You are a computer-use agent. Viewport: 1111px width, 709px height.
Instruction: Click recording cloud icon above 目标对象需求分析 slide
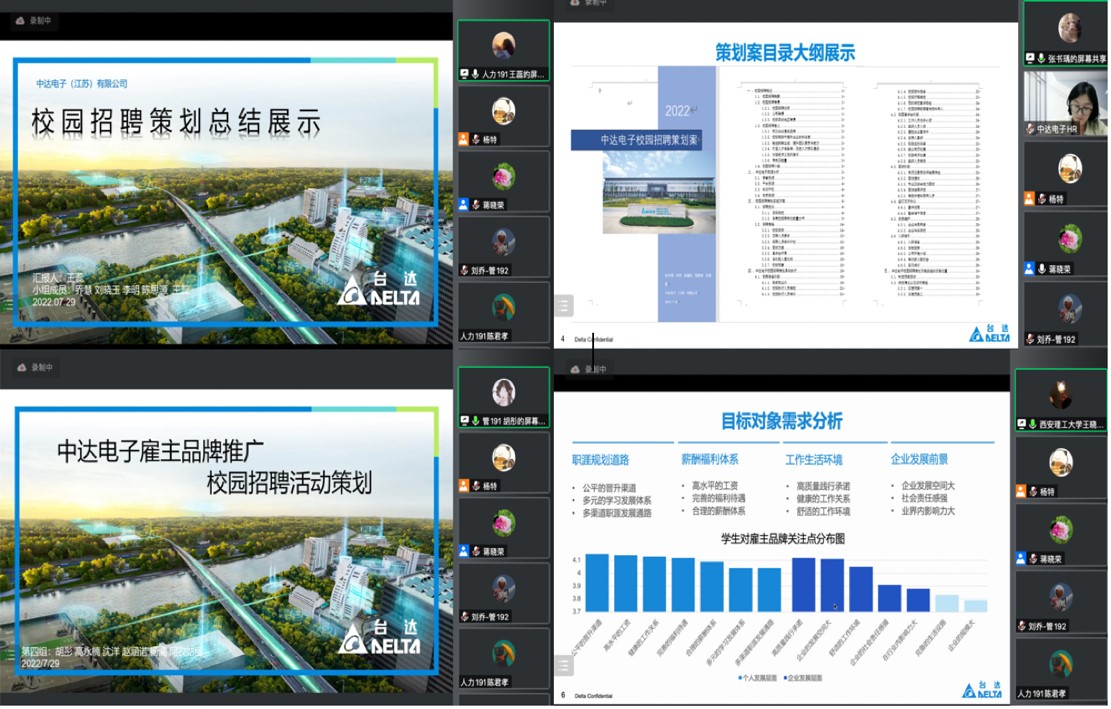[x=576, y=369]
